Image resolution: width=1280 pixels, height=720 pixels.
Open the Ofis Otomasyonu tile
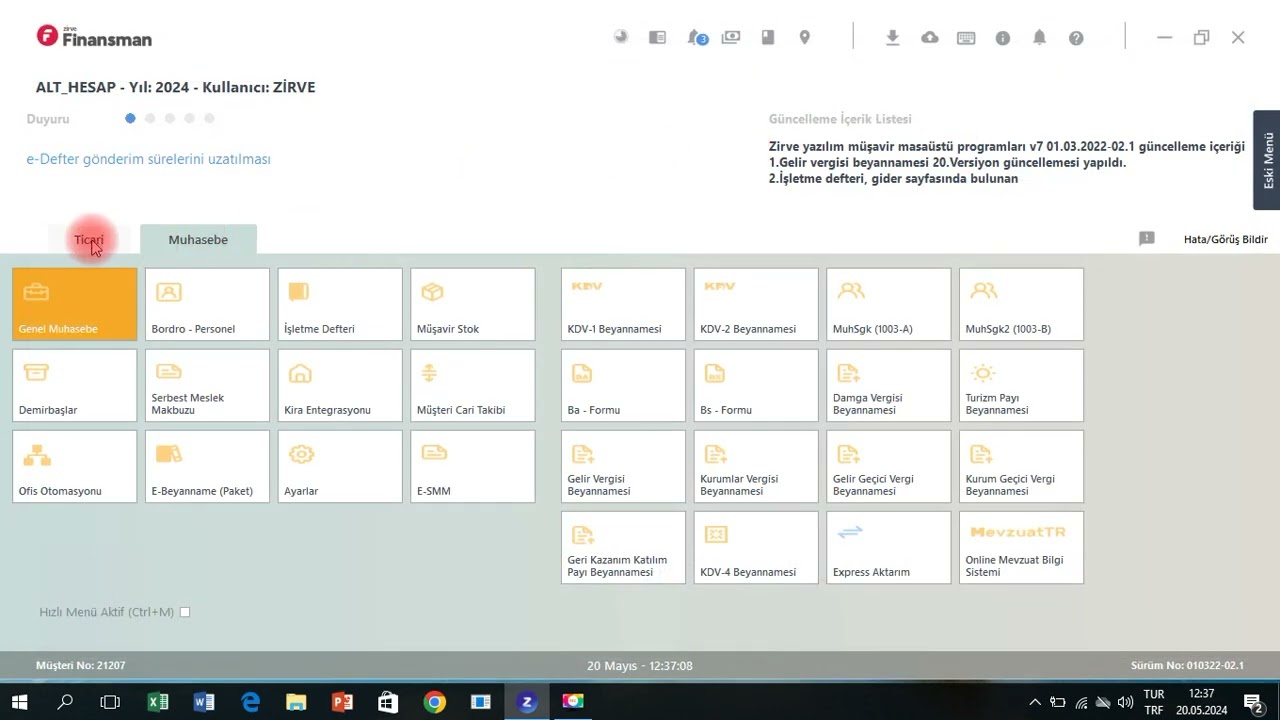[x=75, y=466]
